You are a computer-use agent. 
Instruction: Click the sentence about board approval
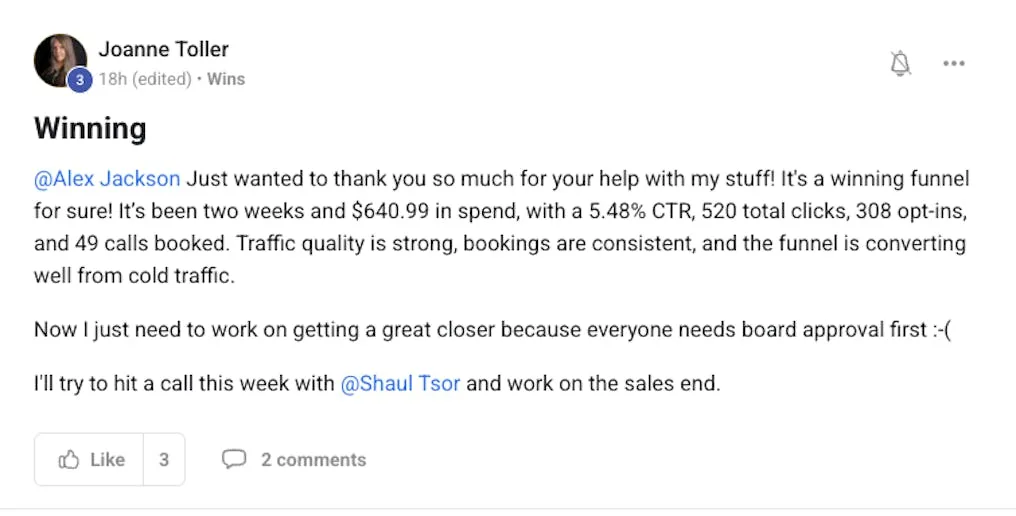(x=492, y=330)
